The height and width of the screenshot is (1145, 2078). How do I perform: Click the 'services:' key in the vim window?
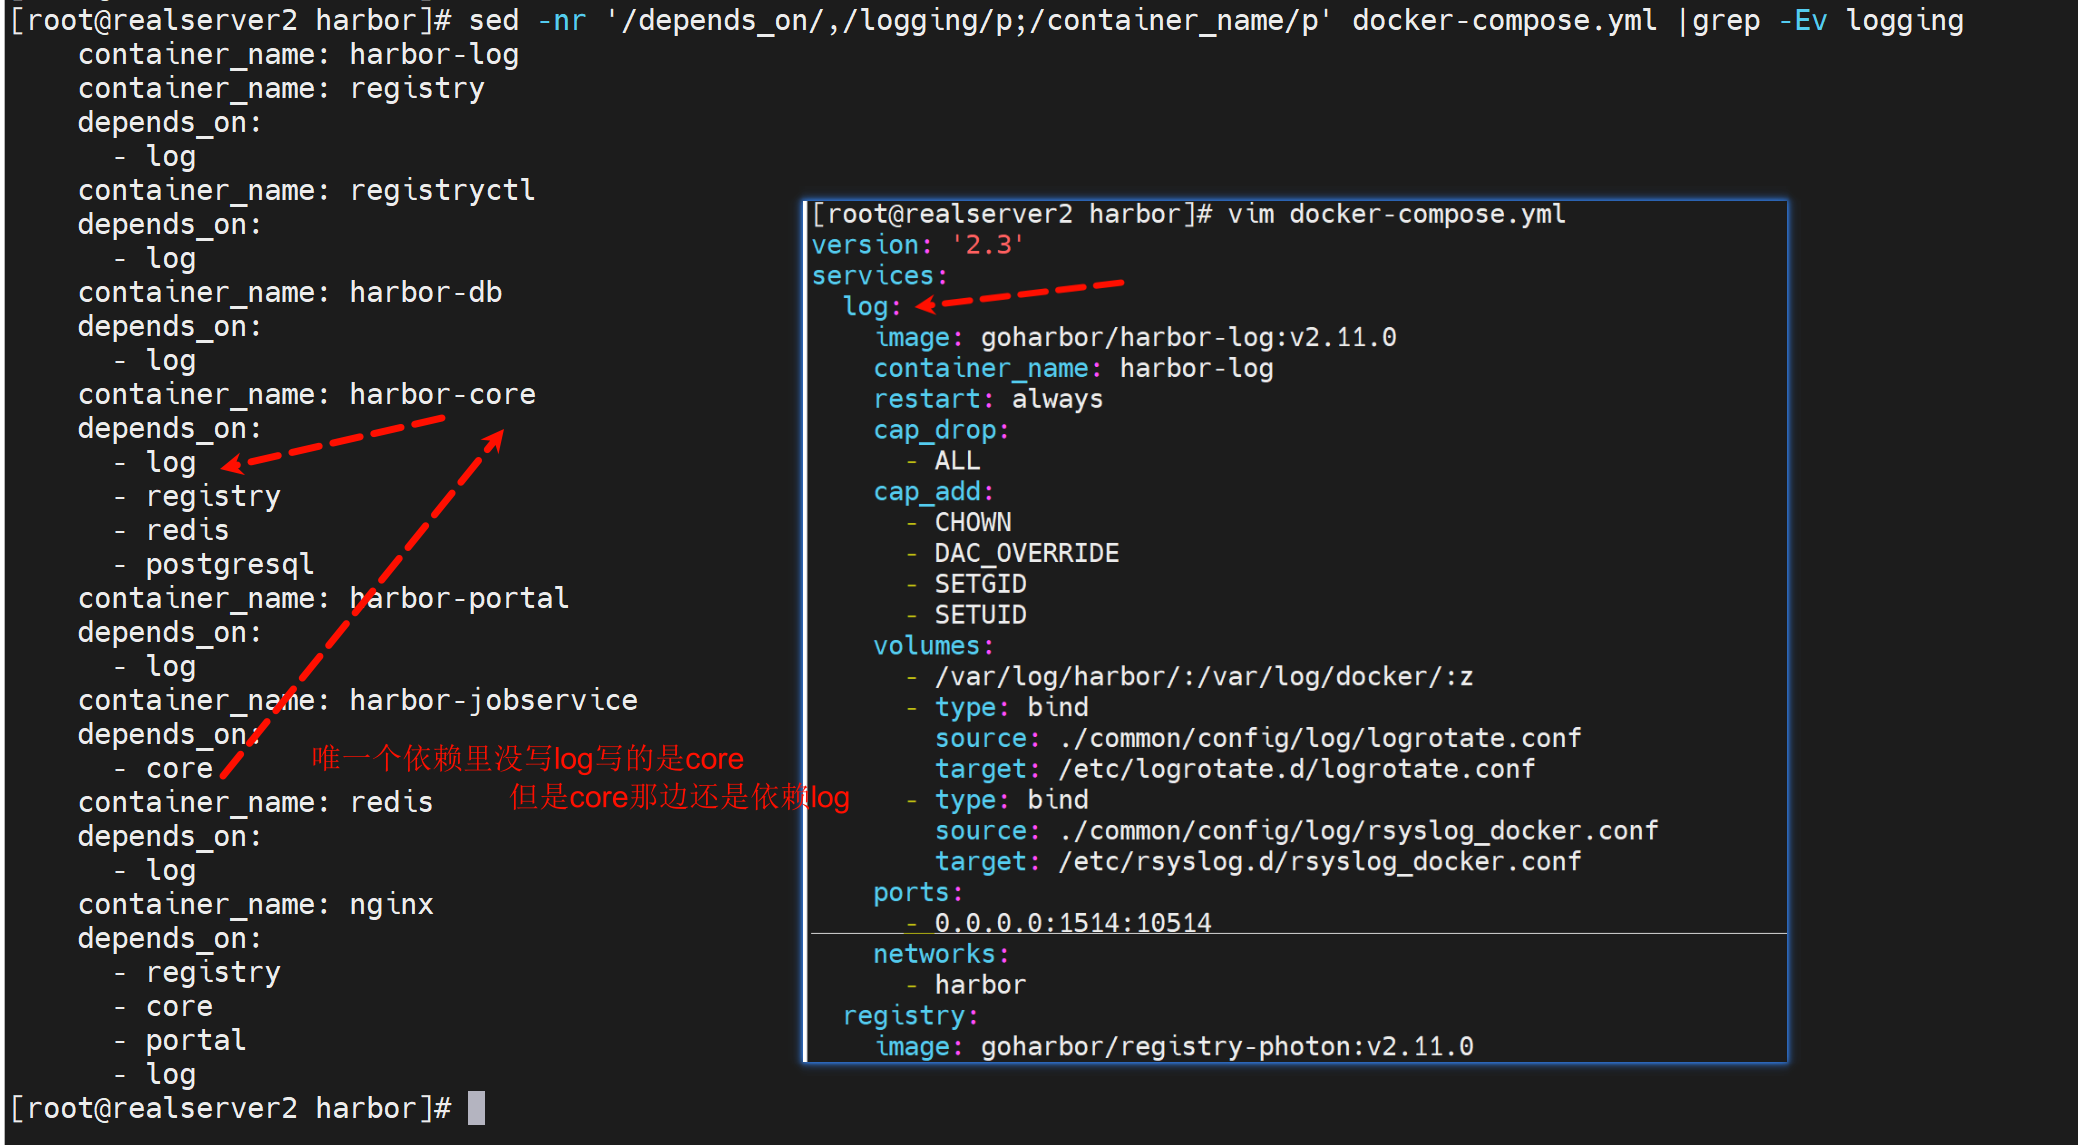pyautogui.click(x=878, y=276)
